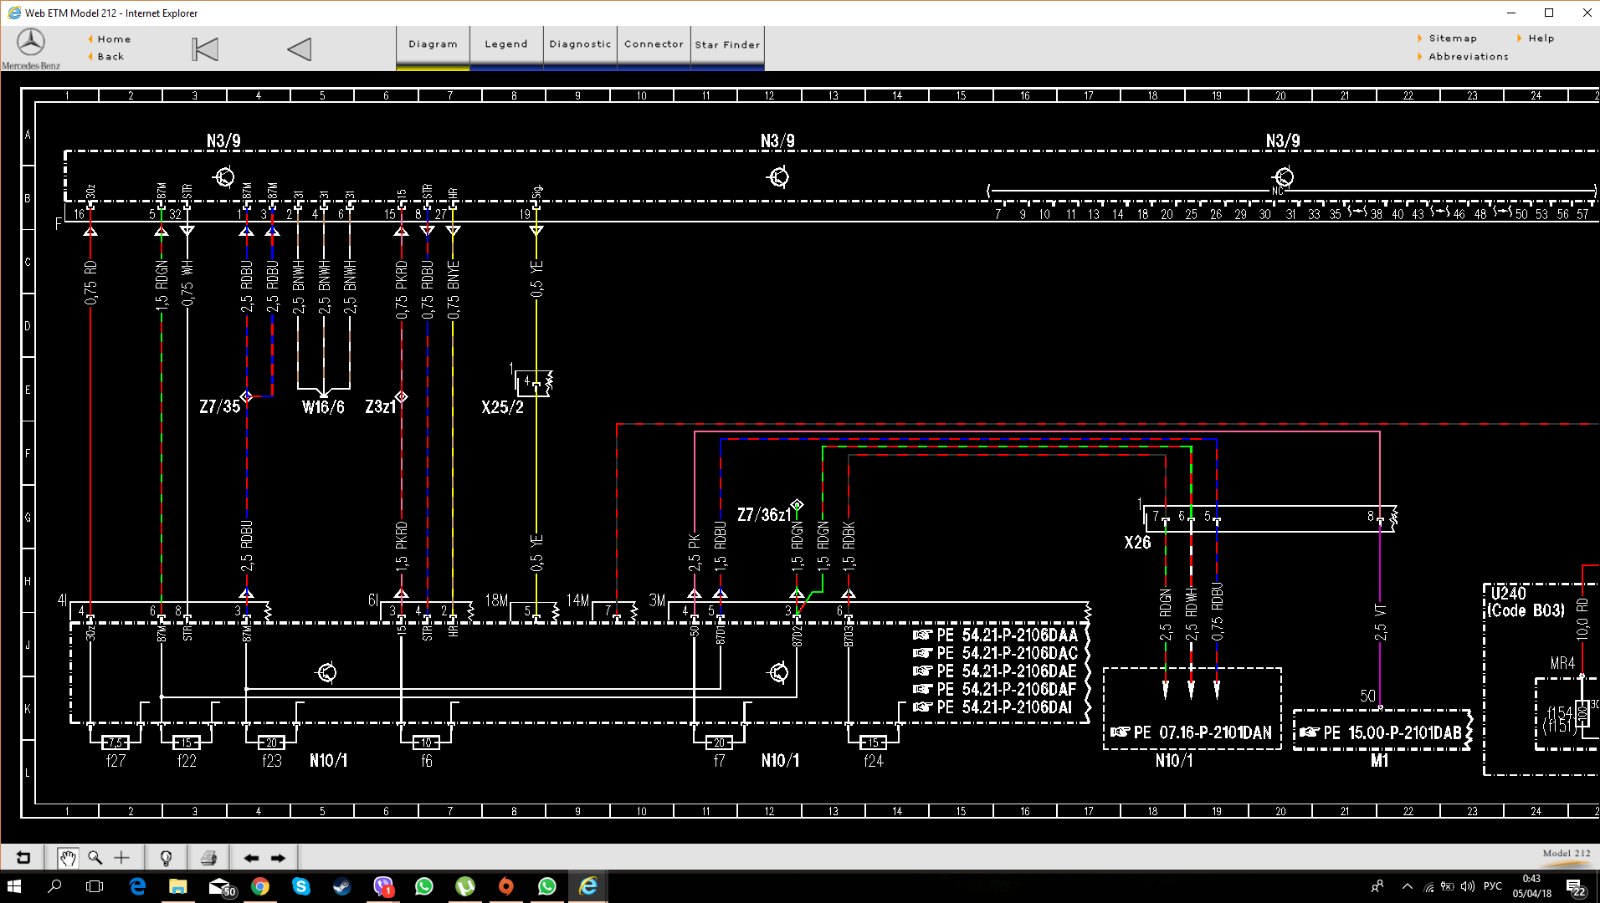The width and height of the screenshot is (1600, 903).
Task: Click the Mercedes-Benz star logo
Action: pyautogui.click(x=31, y=42)
